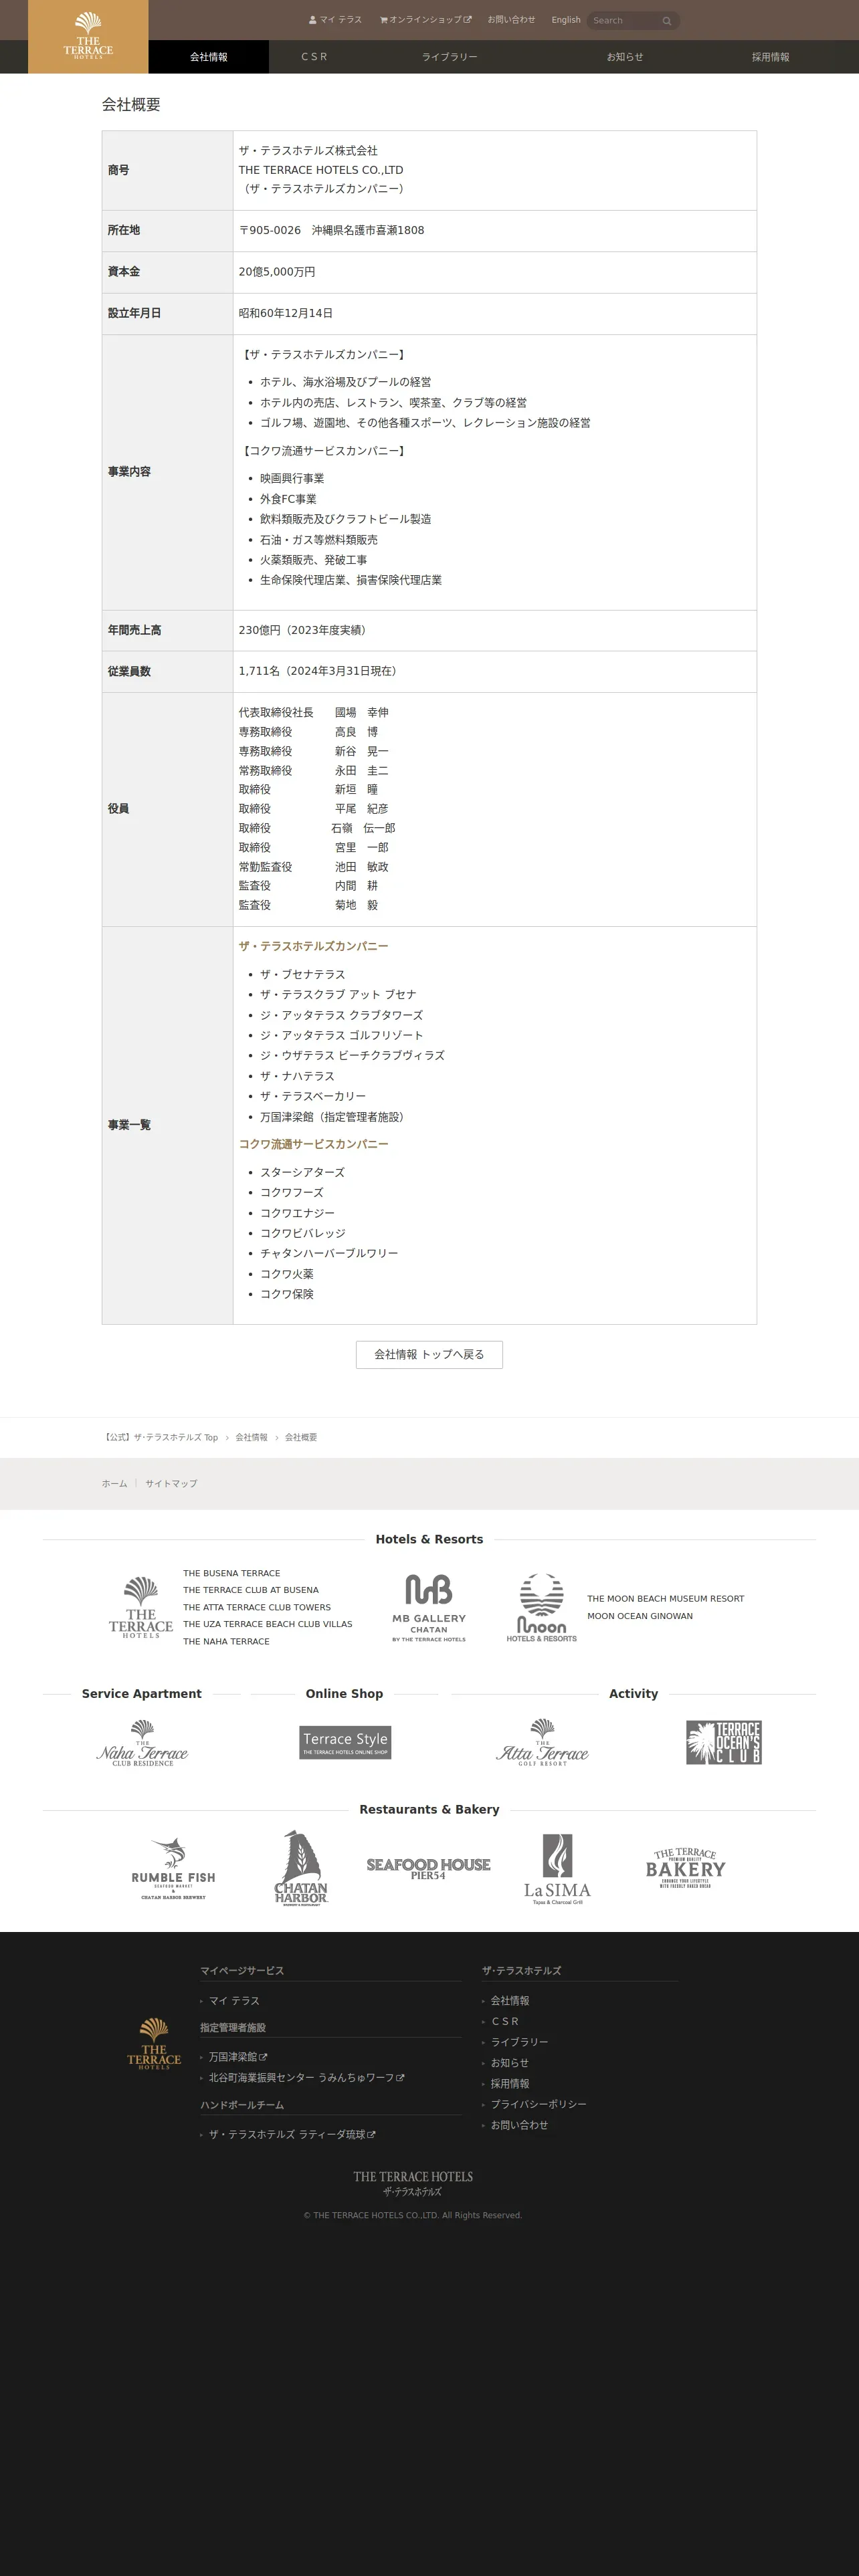Open the ホーム footer link
The width and height of the screenshot is (859, 2576).
[x=114, y=1483]
